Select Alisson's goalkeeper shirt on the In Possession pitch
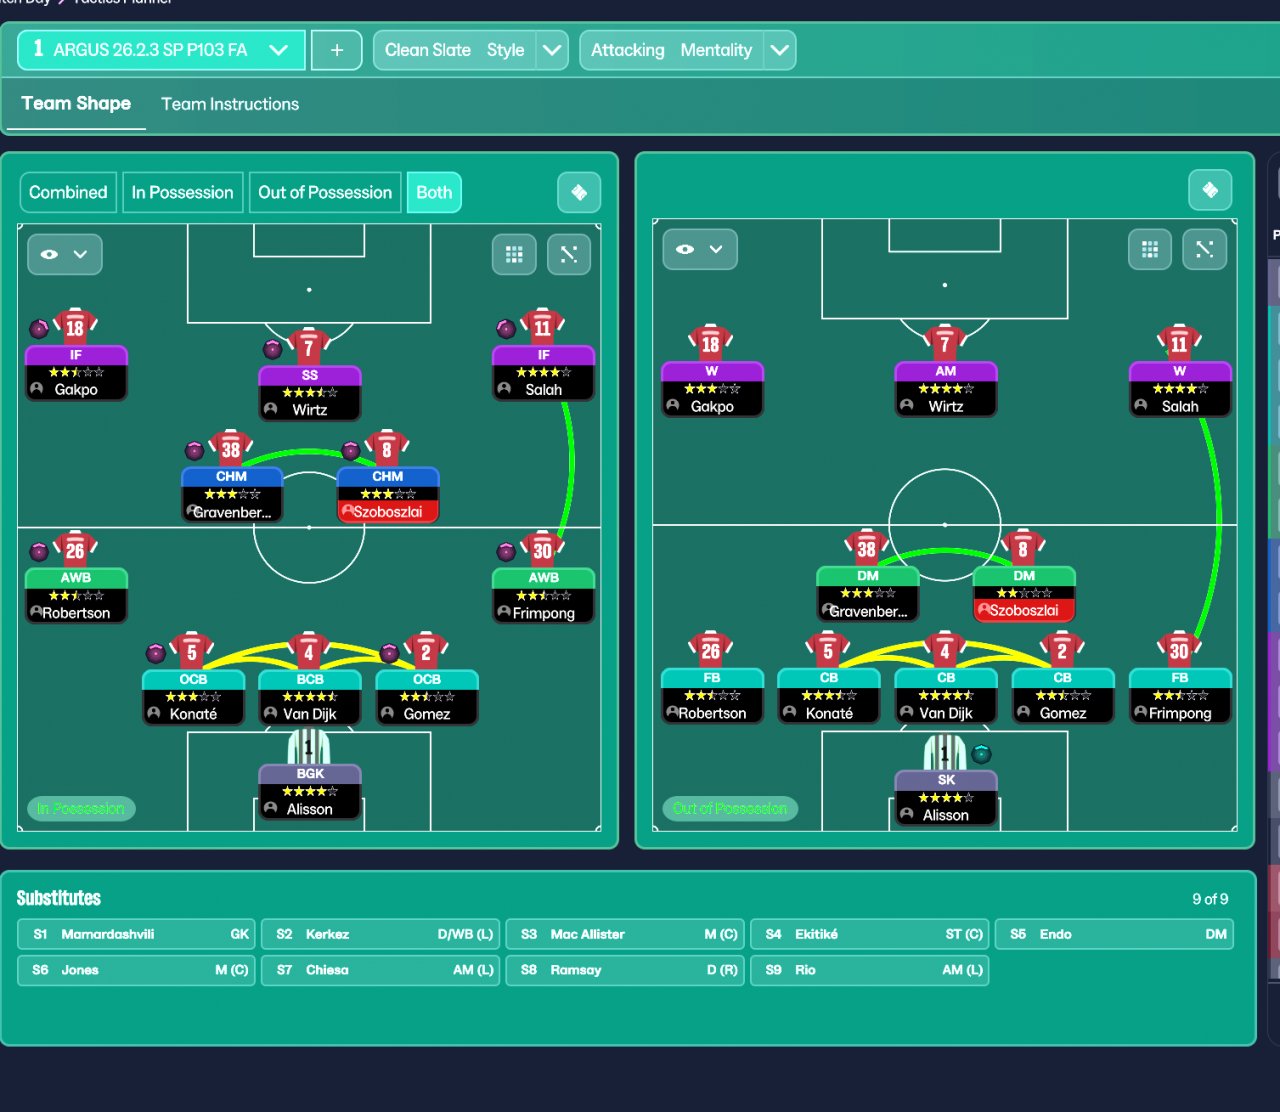The width and height of the screenshot is (1280, 1112). pos(309,746)
